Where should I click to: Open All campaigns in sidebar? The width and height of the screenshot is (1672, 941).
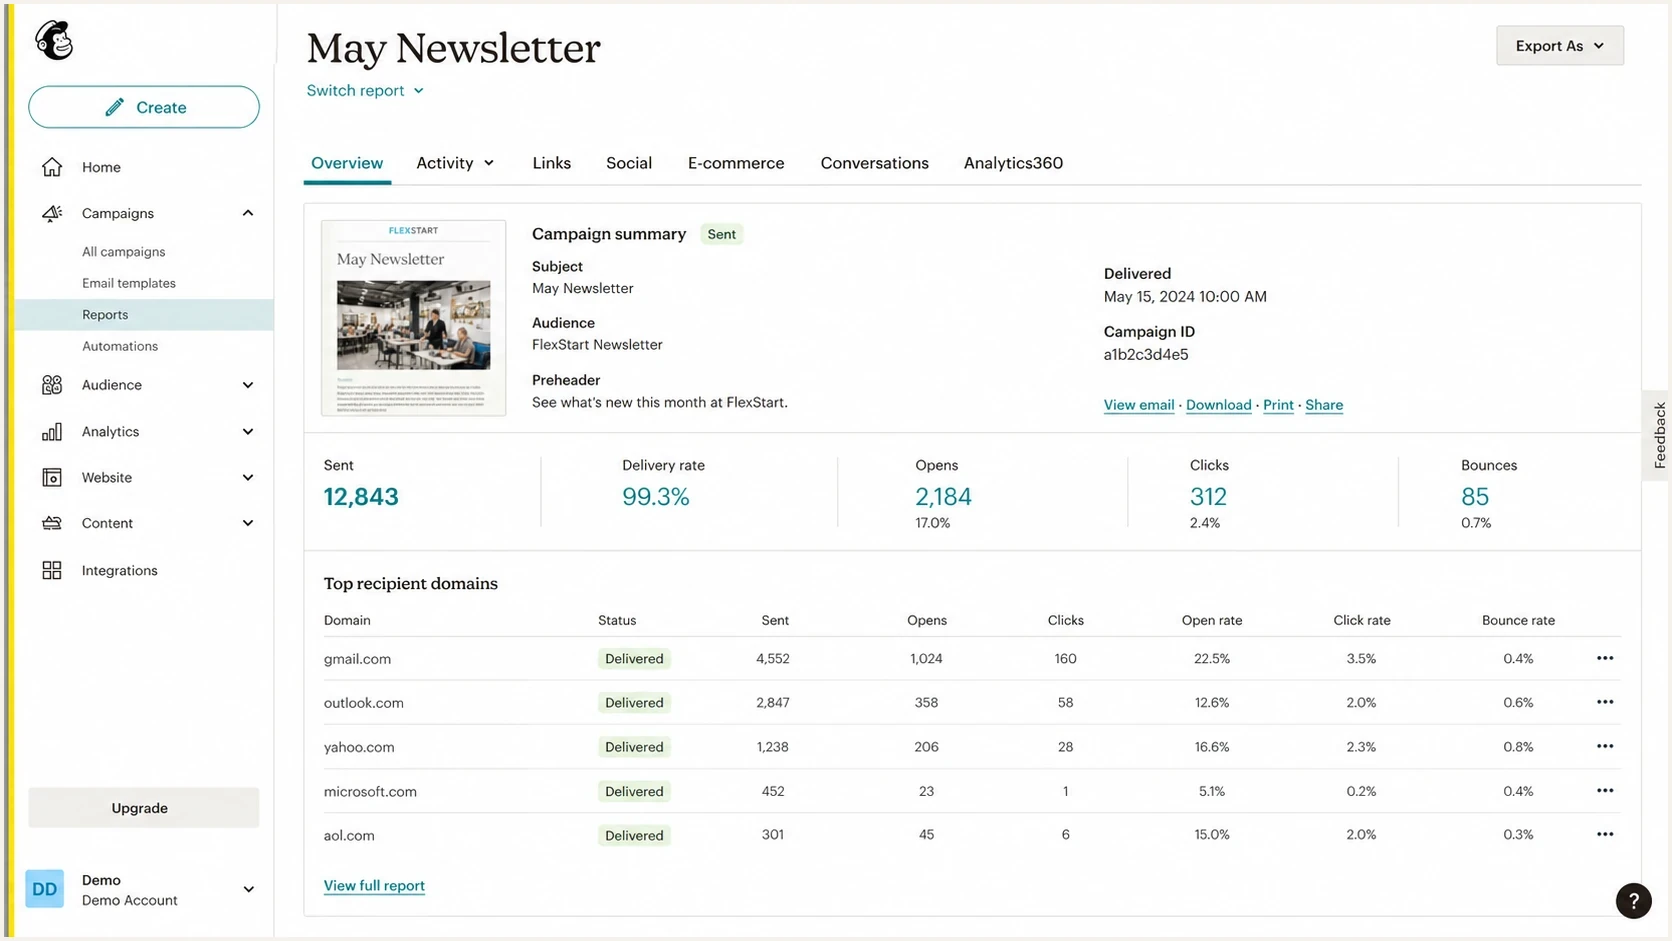pyautogui.click(x=123, y=252)
